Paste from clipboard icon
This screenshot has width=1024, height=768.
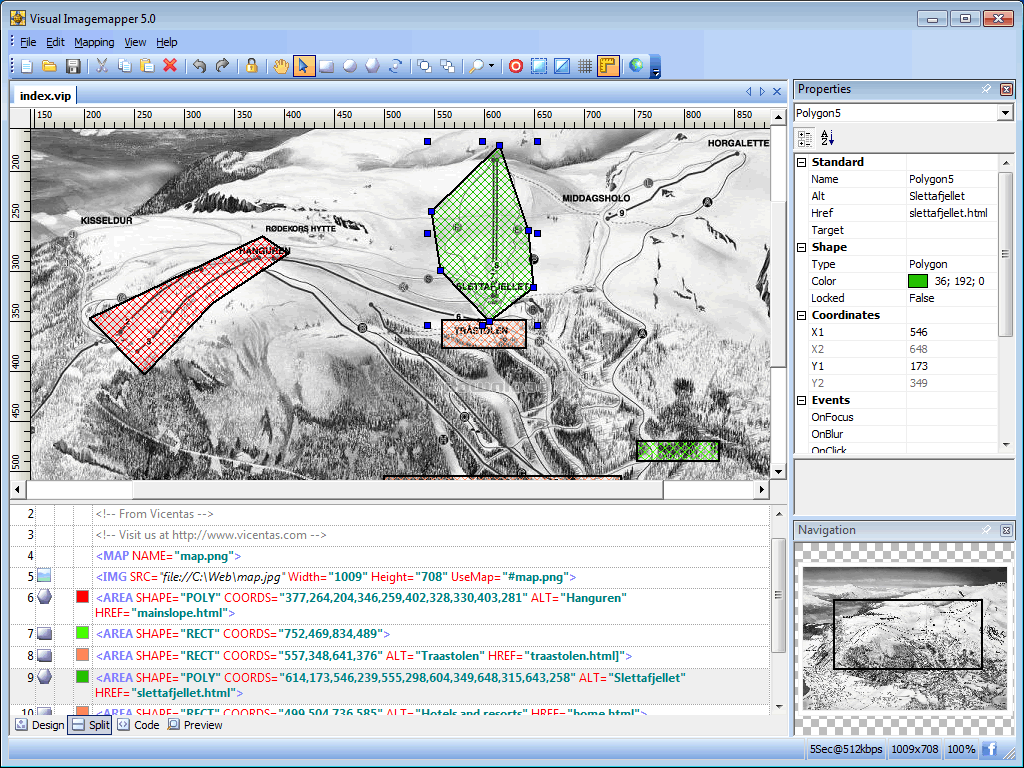(148, 66)
